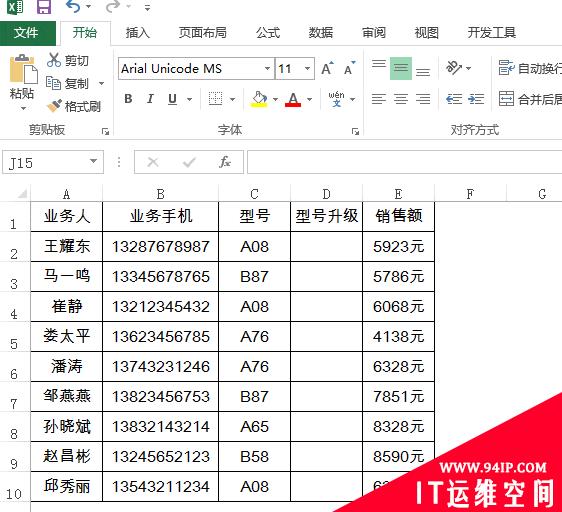Click the Format Painter brush icon

pos(54,105)
